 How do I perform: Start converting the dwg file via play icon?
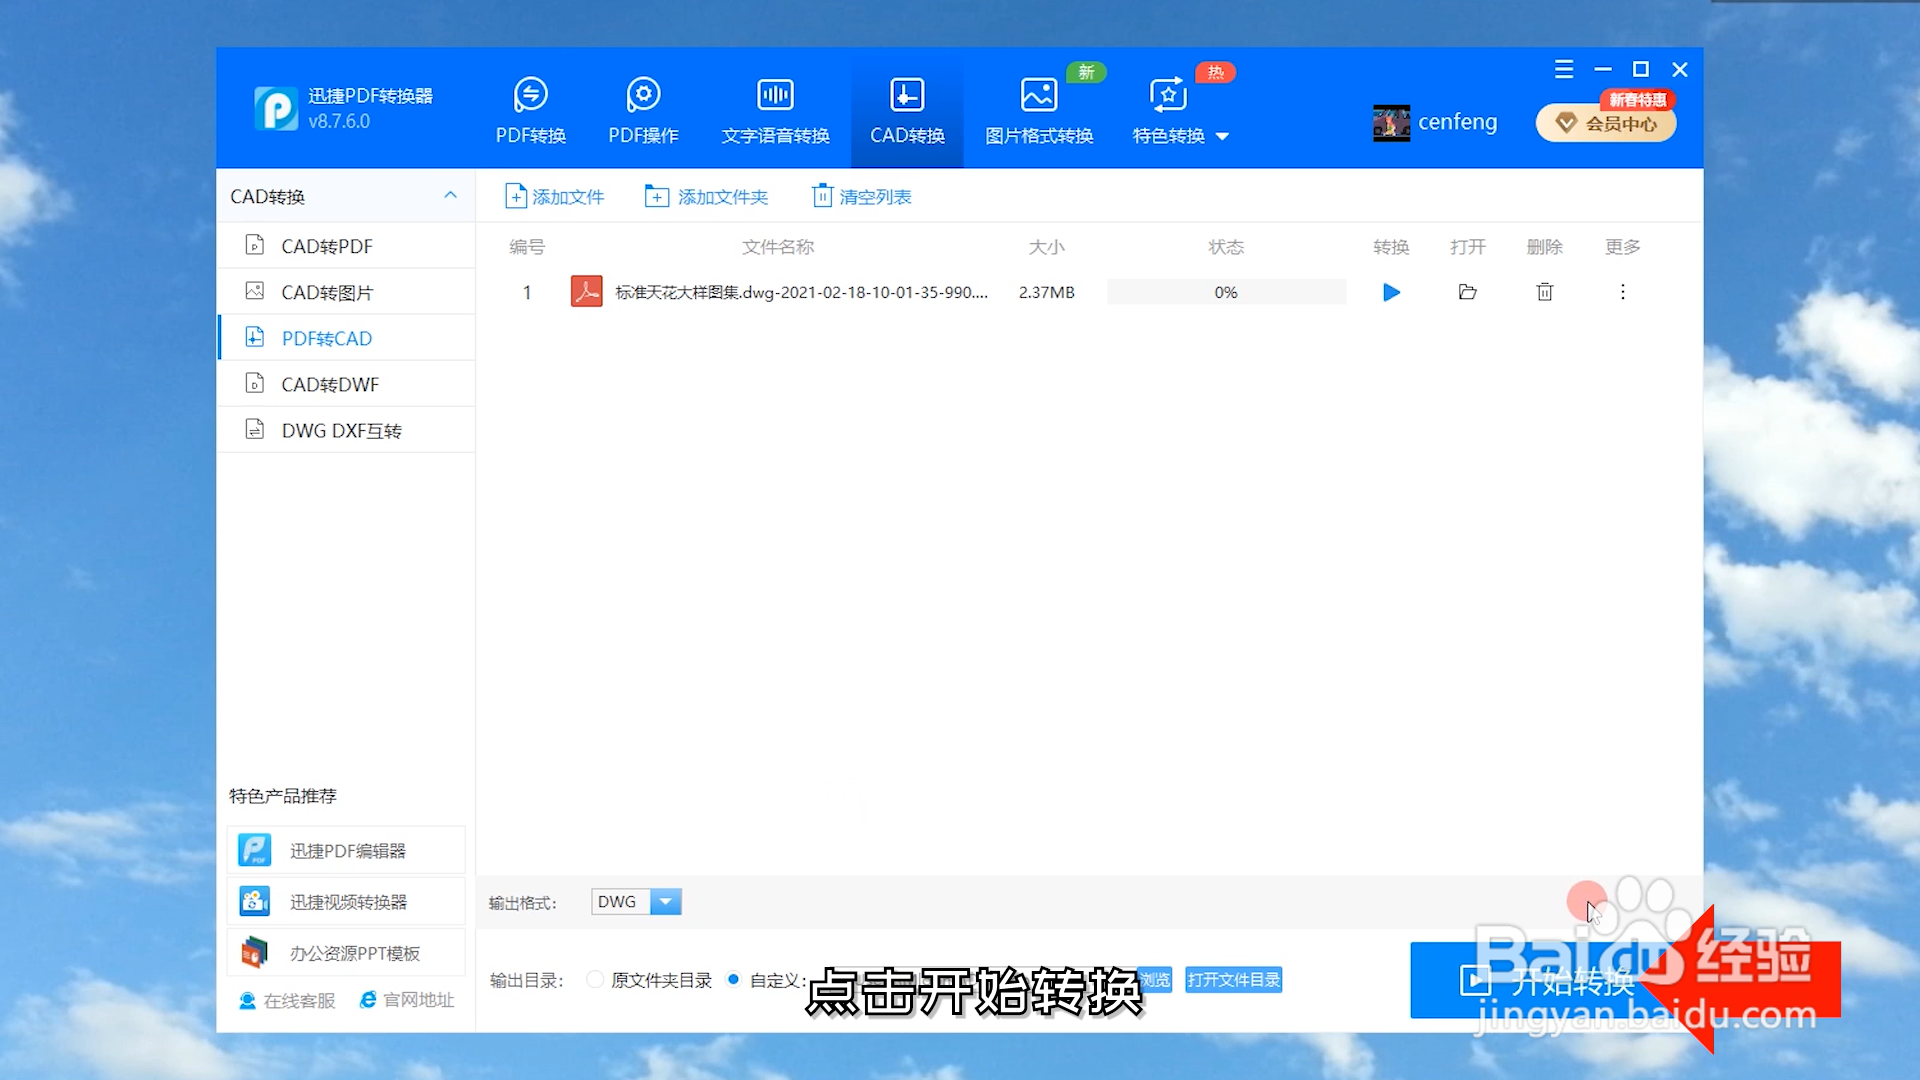click(1390, 292)
